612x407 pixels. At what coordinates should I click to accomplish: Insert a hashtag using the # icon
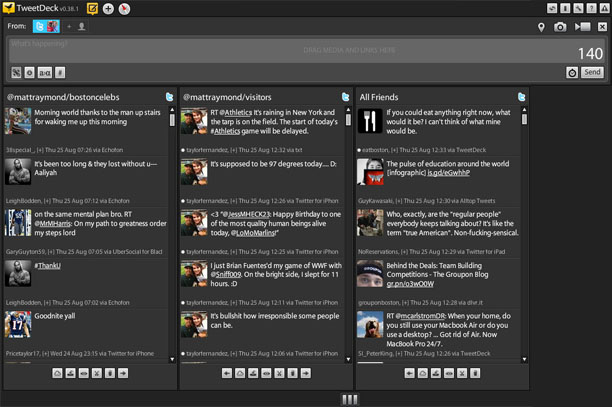pos(60,73)
